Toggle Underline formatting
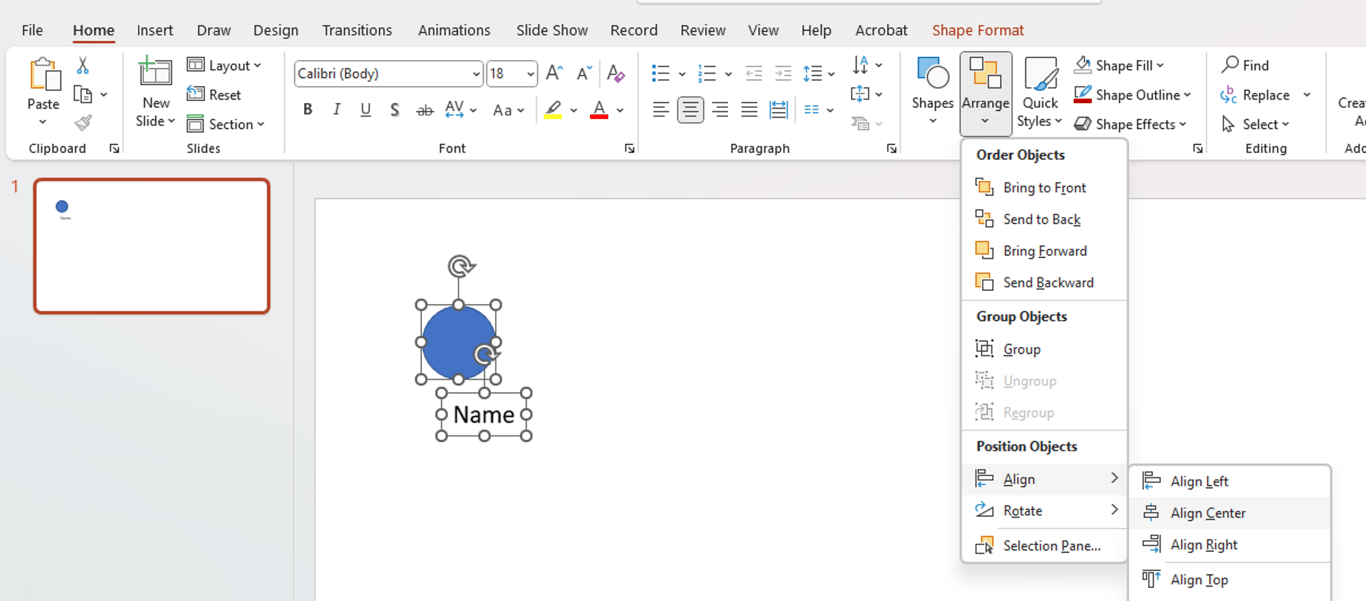This screenshot has height=601, width=1366. click(x=366, y=110)
